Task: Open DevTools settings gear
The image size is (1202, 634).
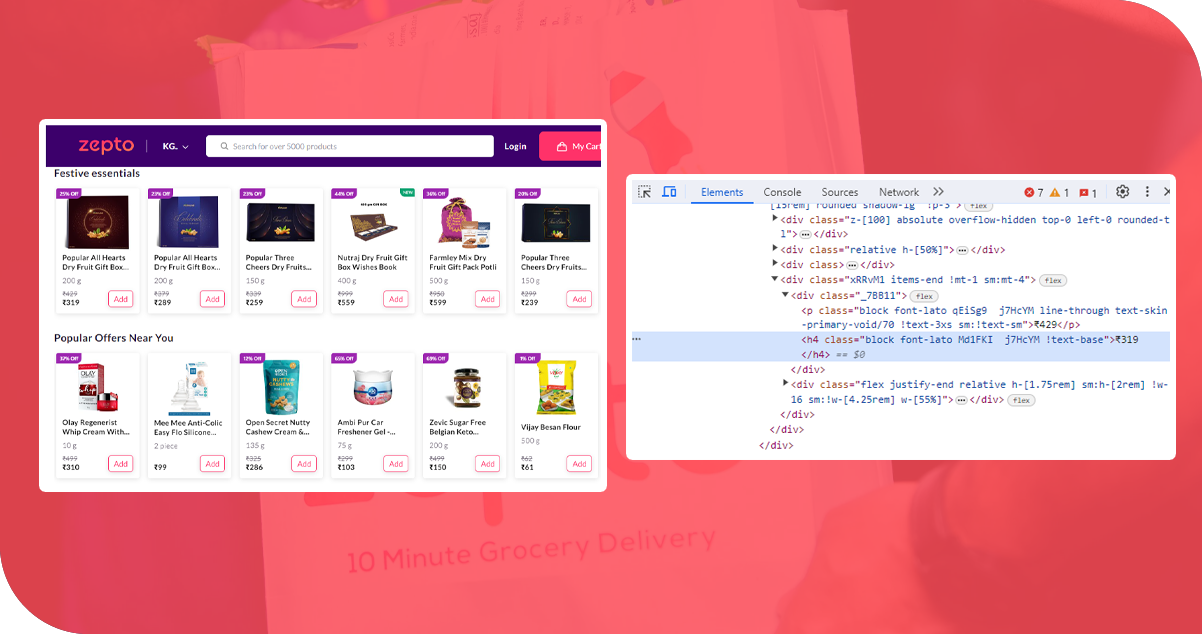Action: (1122, 192)
